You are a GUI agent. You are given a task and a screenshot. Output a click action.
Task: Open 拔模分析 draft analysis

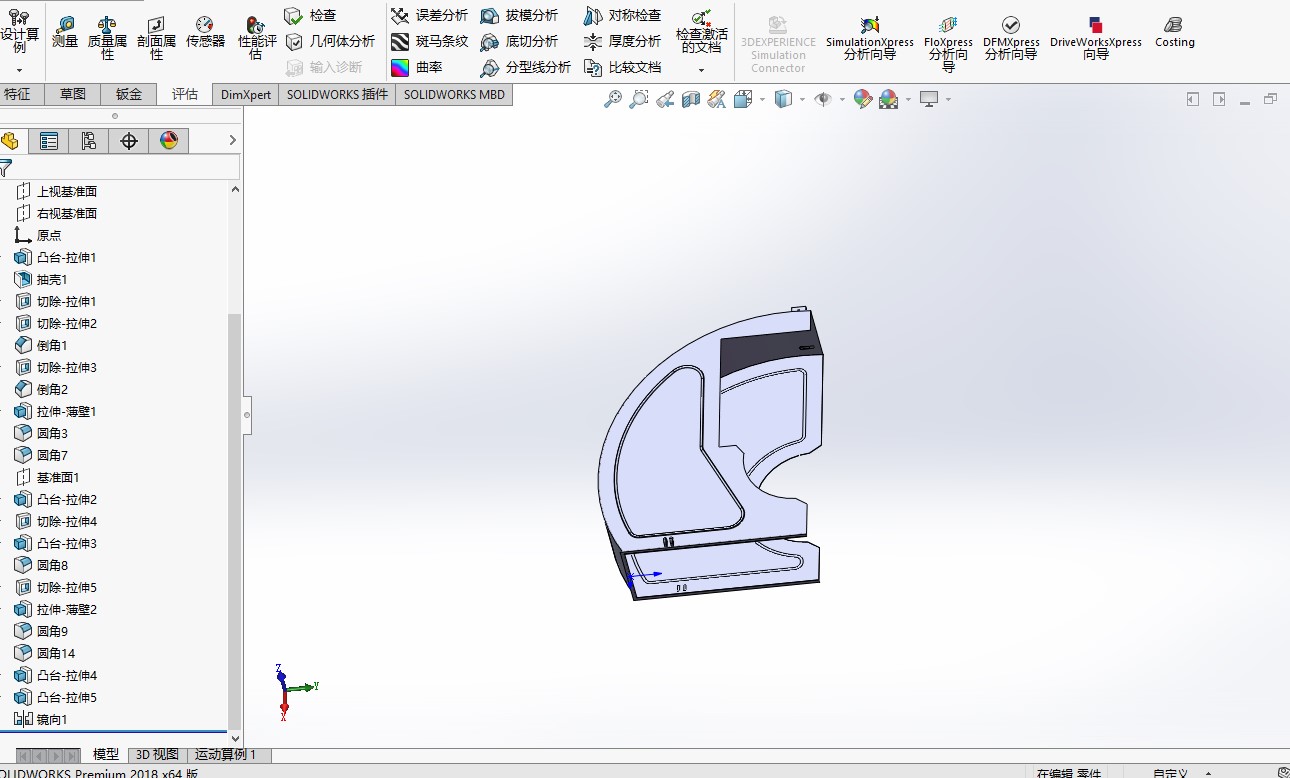click(x=519, y=15)
